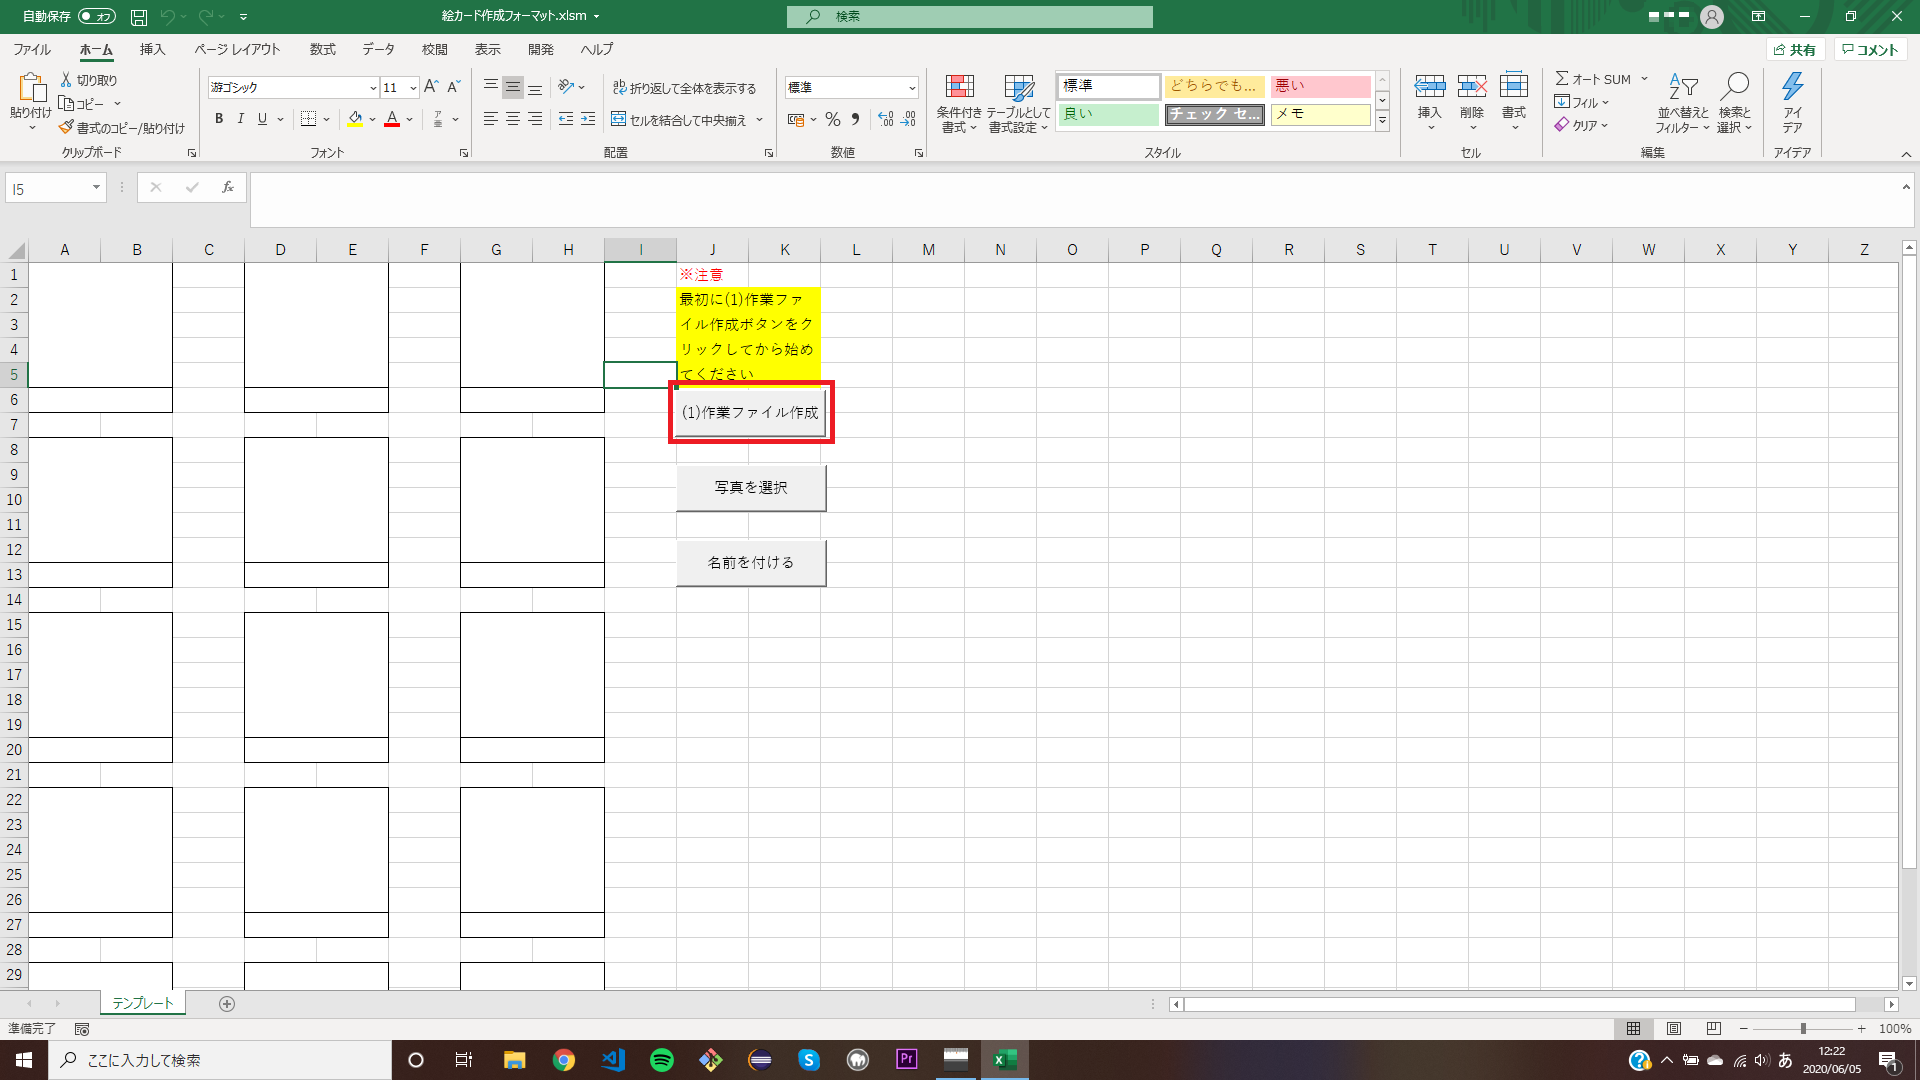The image size is (1920, 1080).
Task: Click the Save icon in title bar
Action: (x=139, y=17)
